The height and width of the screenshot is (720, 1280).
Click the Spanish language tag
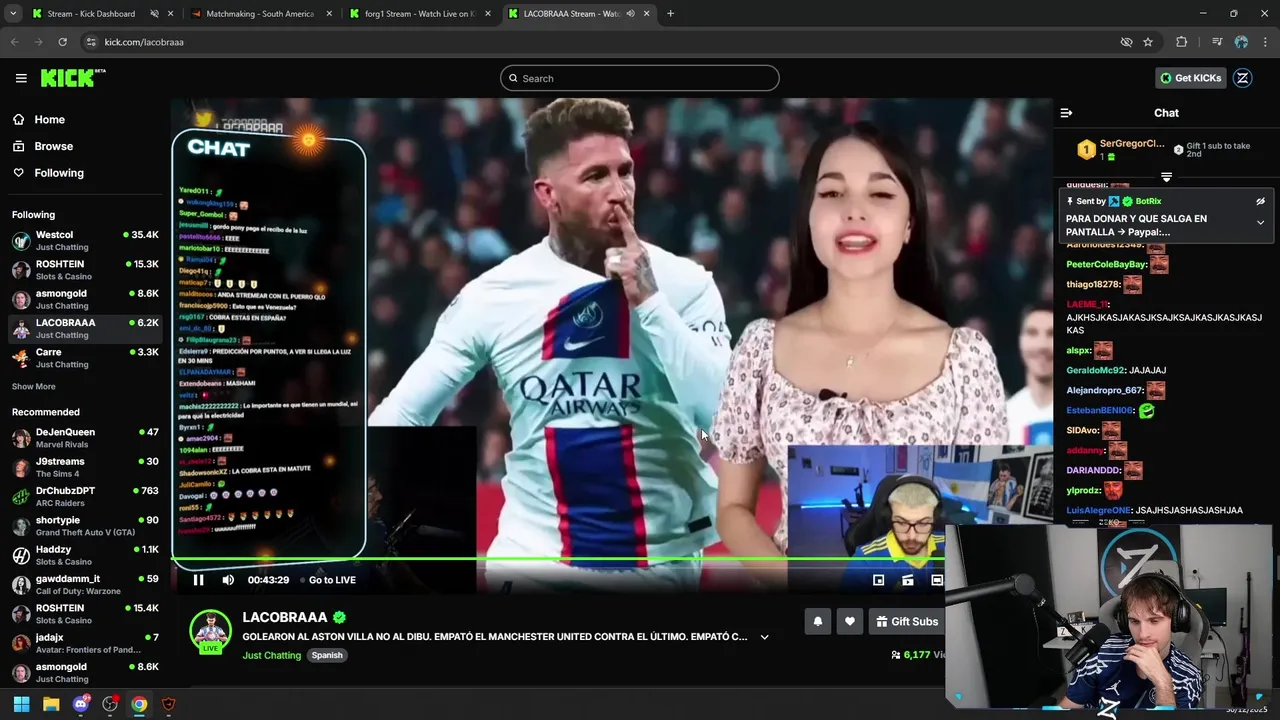click(327, 655)
